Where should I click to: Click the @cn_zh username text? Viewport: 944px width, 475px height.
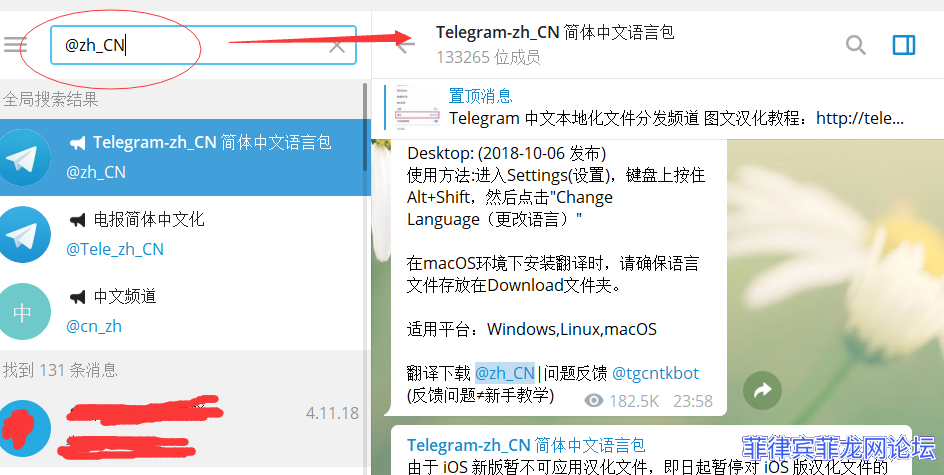[94, 326]
